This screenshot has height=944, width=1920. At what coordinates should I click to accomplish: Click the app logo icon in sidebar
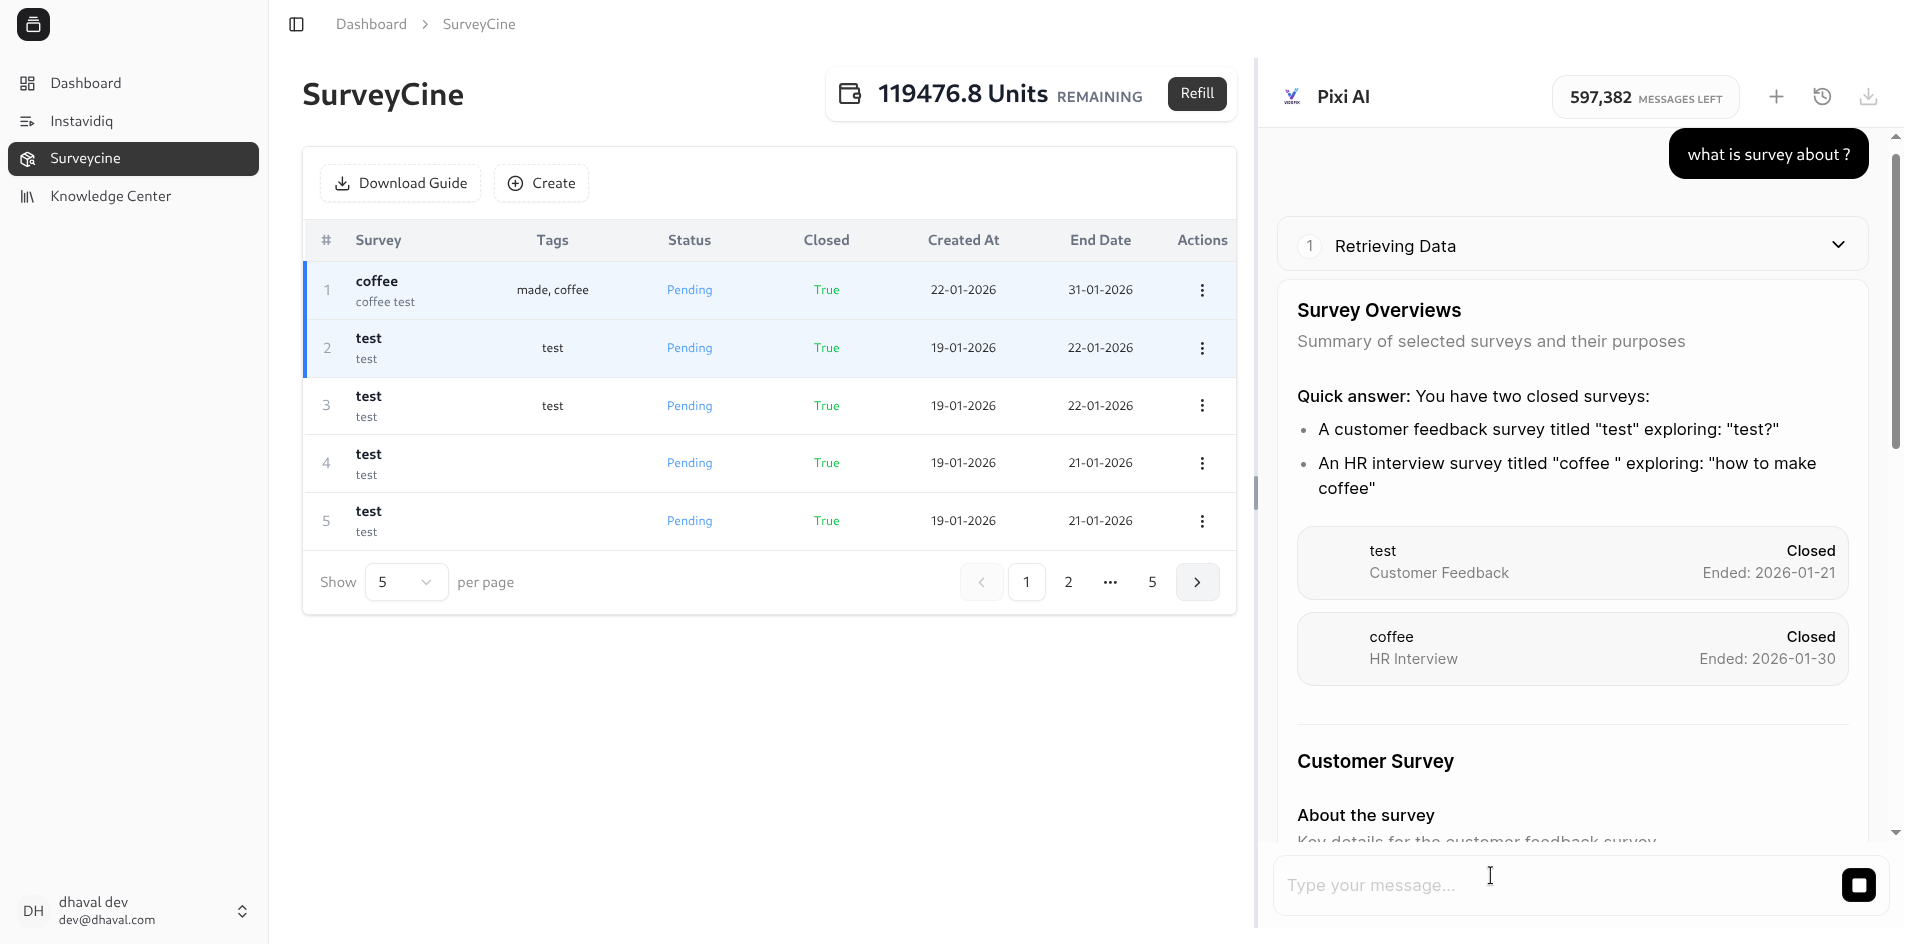[33, 25]
